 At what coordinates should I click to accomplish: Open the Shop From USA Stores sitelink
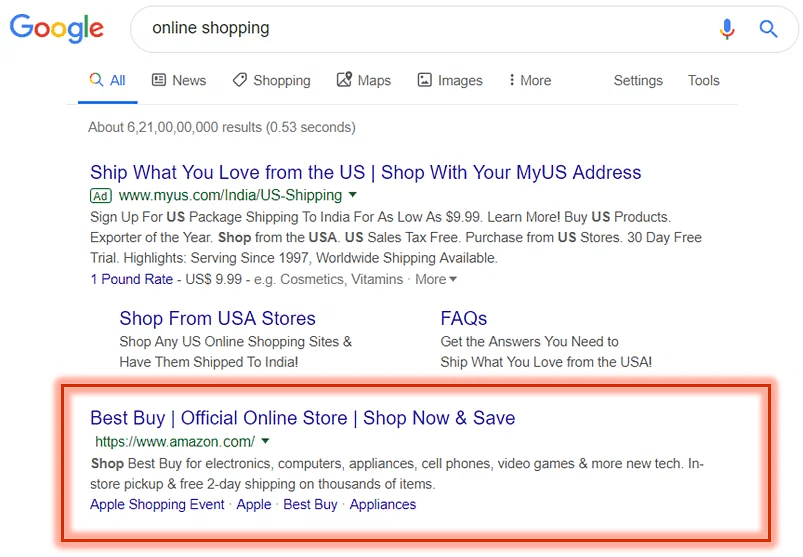click(218, 318)
